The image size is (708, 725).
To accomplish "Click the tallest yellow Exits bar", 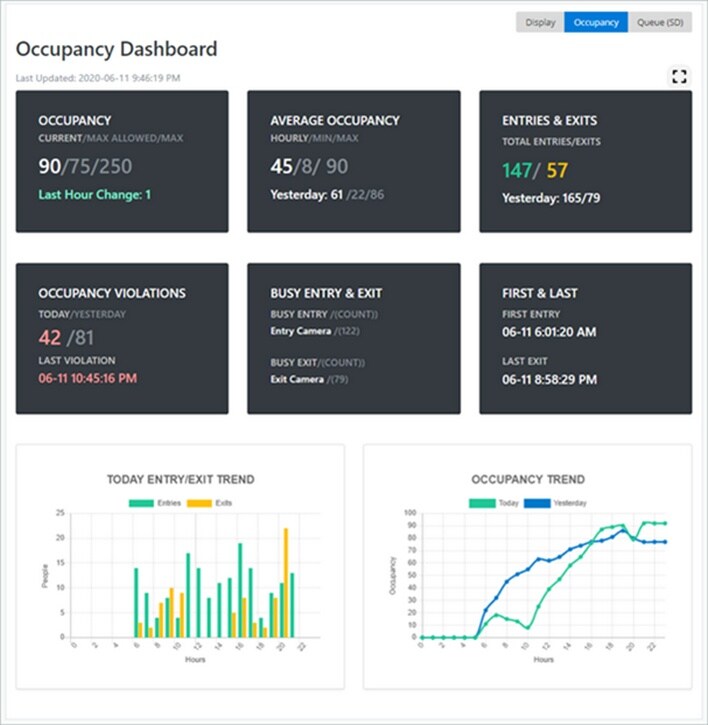I will (x=285, y=582).
